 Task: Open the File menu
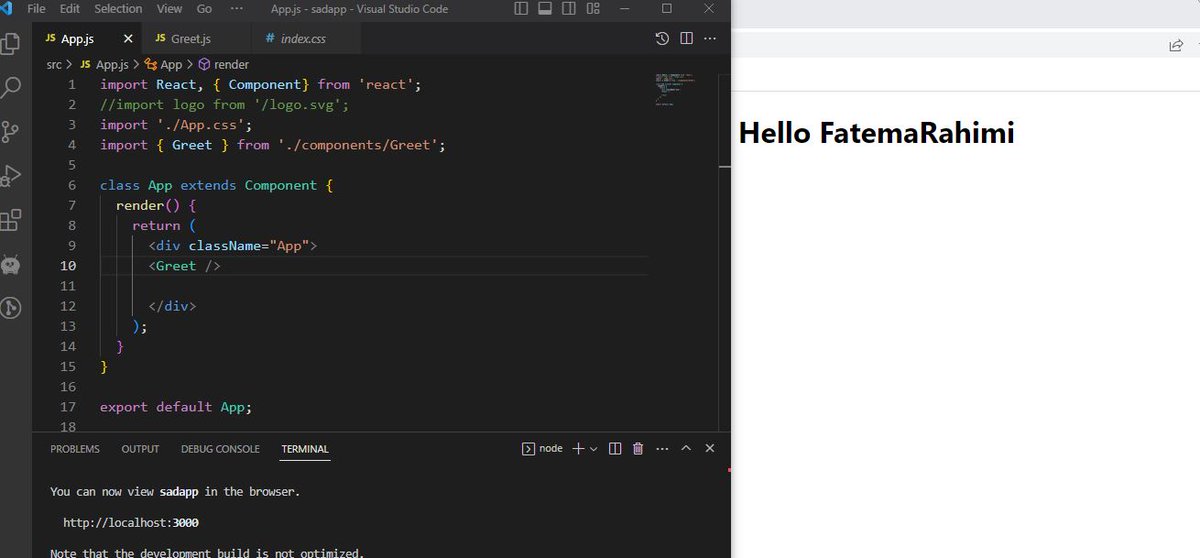tap(36, 9)
